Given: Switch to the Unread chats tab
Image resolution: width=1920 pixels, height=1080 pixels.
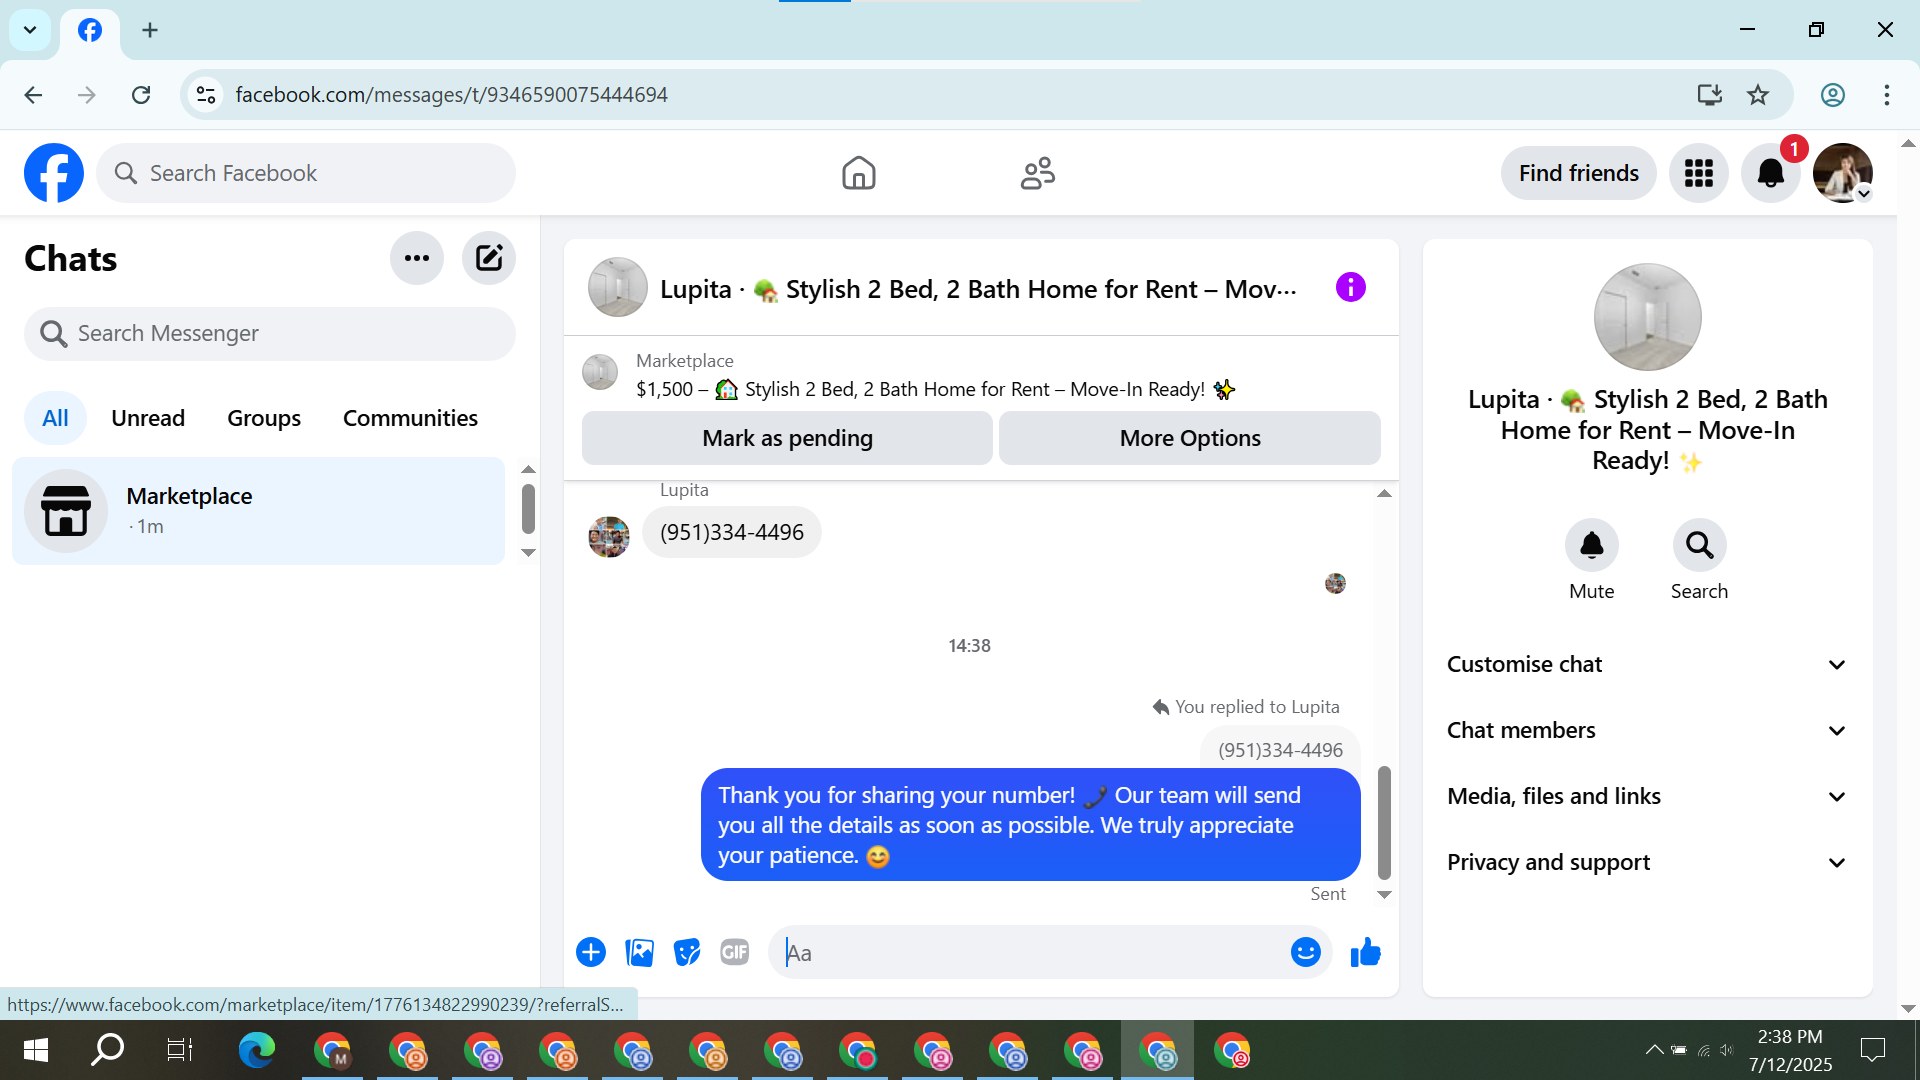Looking at the screenshot, I should coord(148,418).
